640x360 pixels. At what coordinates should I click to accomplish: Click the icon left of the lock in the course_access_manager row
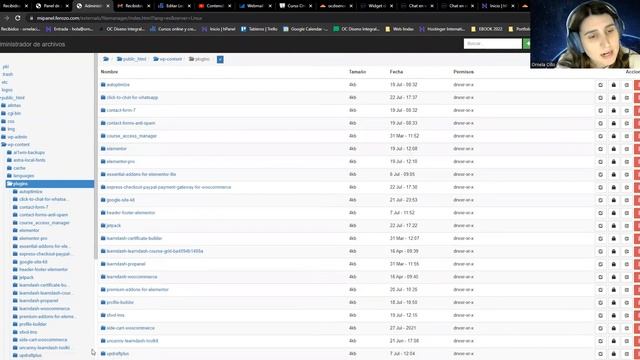[600, 136]
